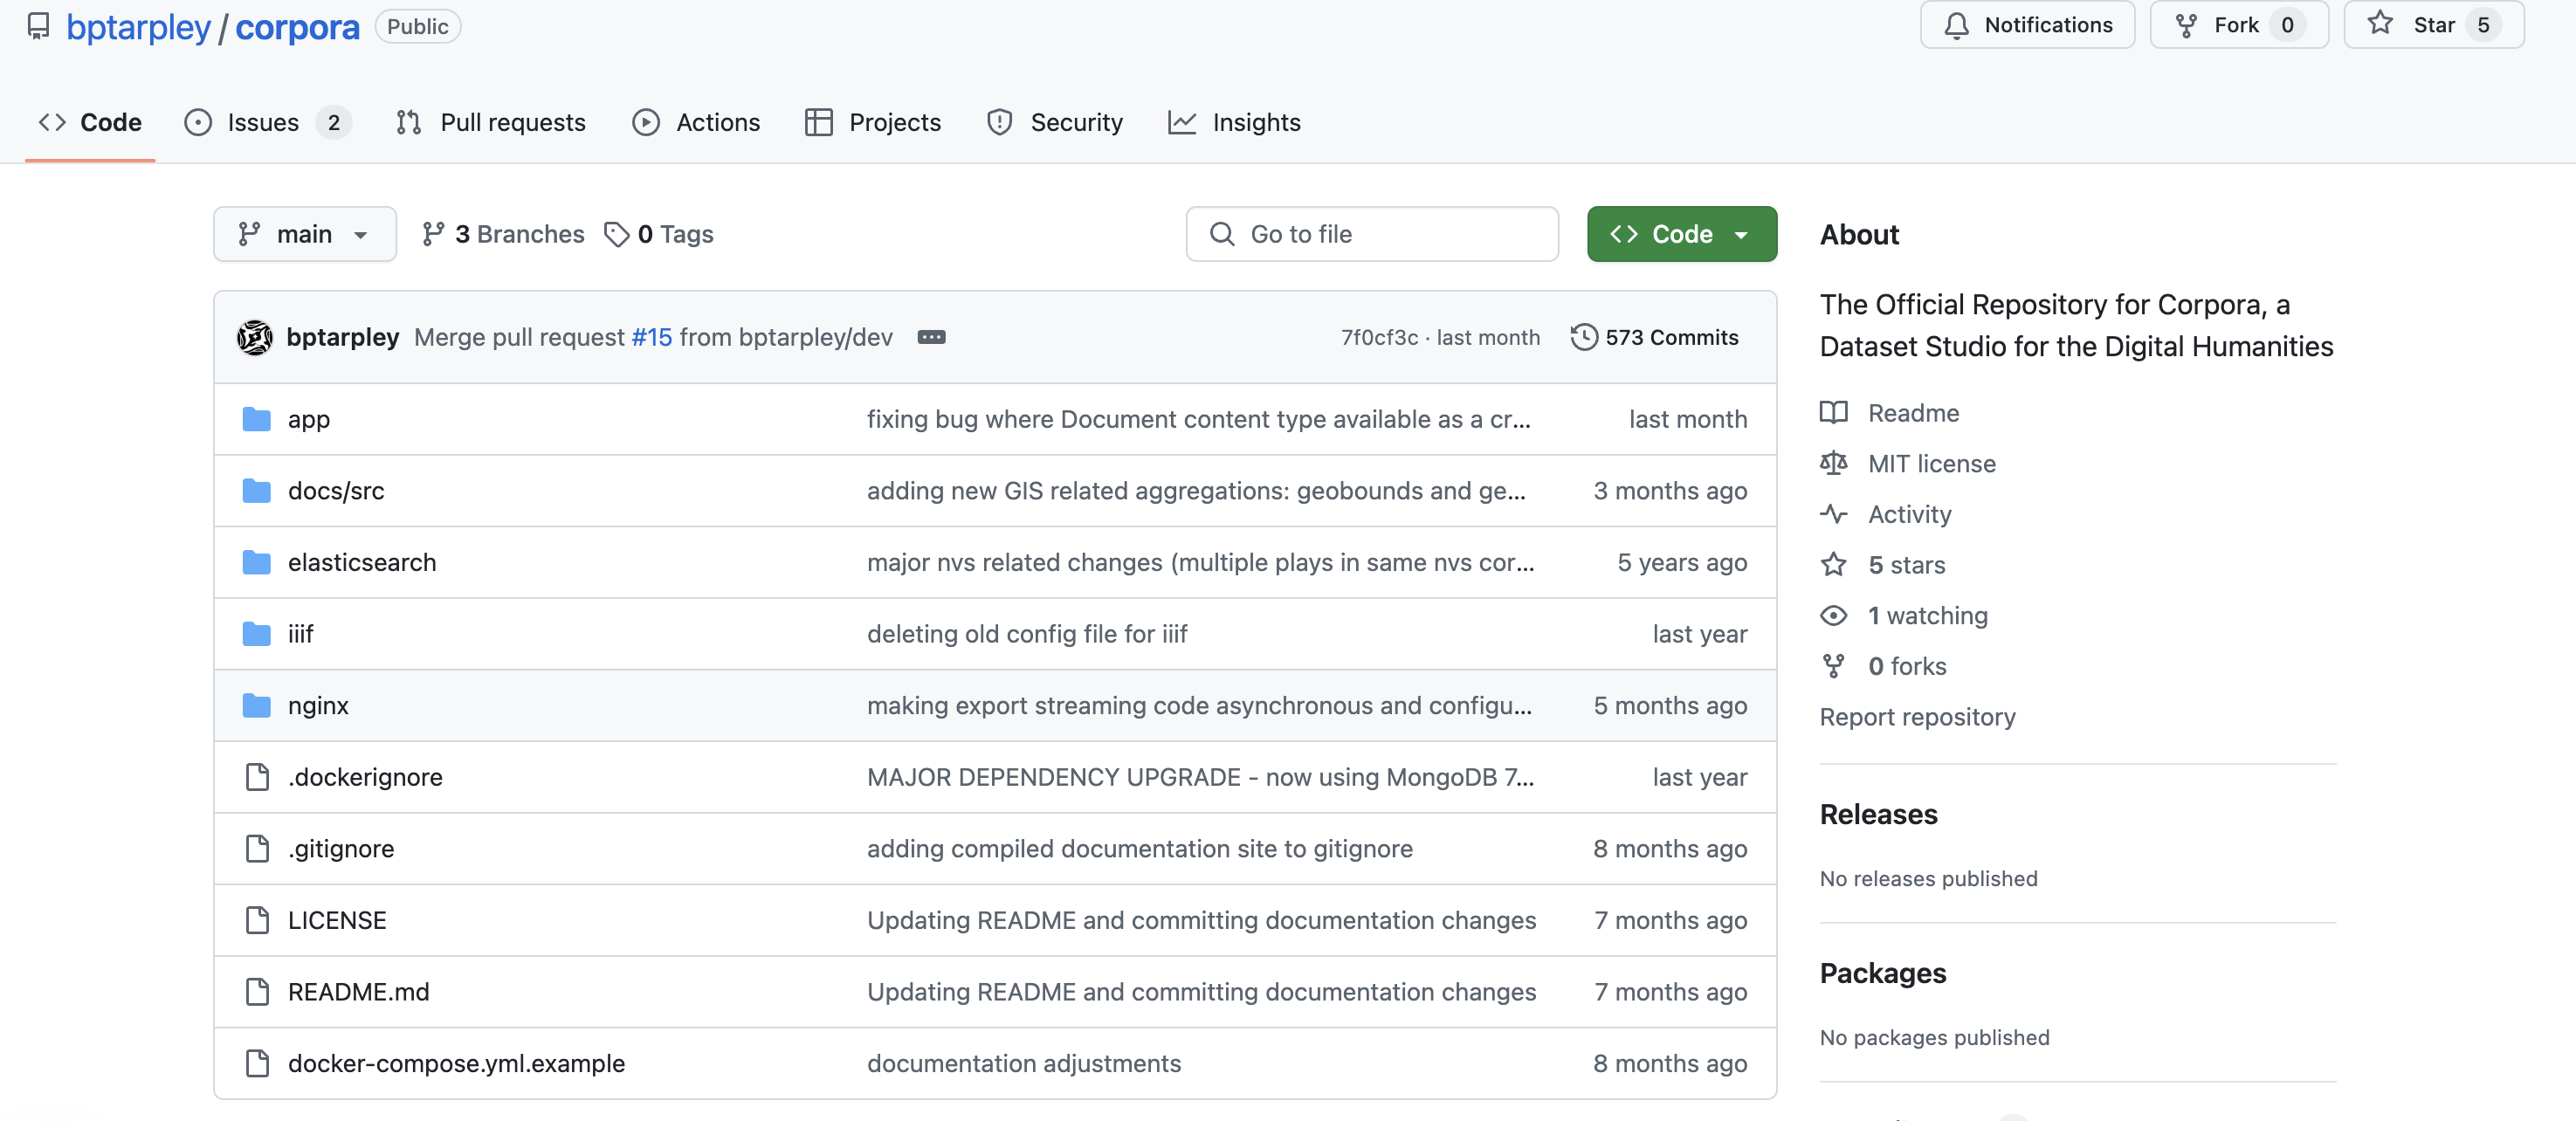The height and width of the screenshot is (1121, 2576).
Task: Click the Activity pulse icon in About sidebar
Action: coord(1834,514)
